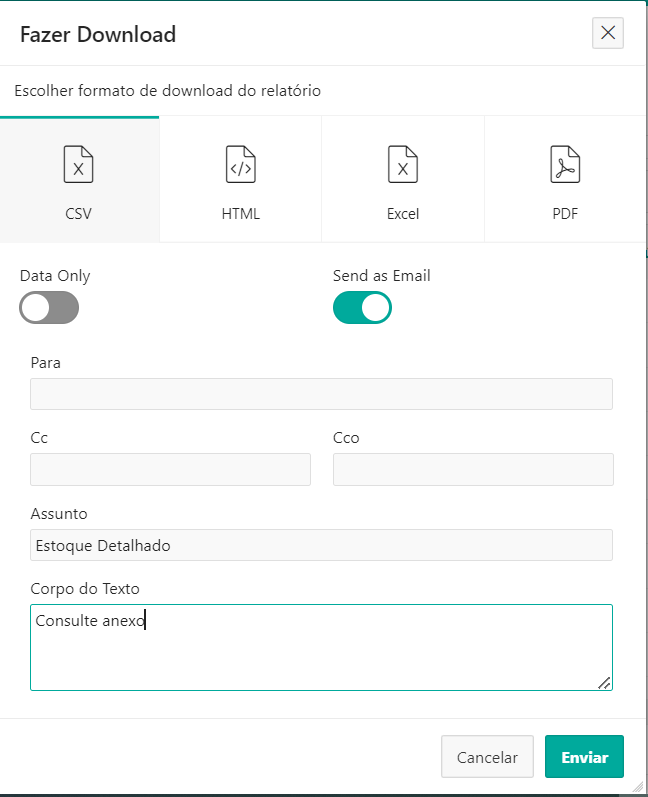Select the CSV file format icon

(79, 165)
